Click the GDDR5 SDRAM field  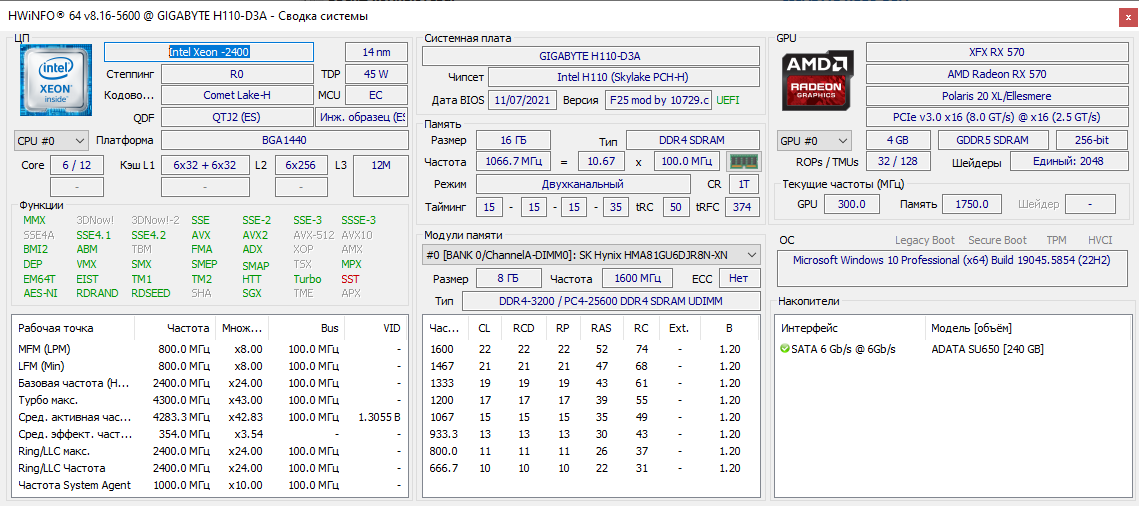point(992,140)
